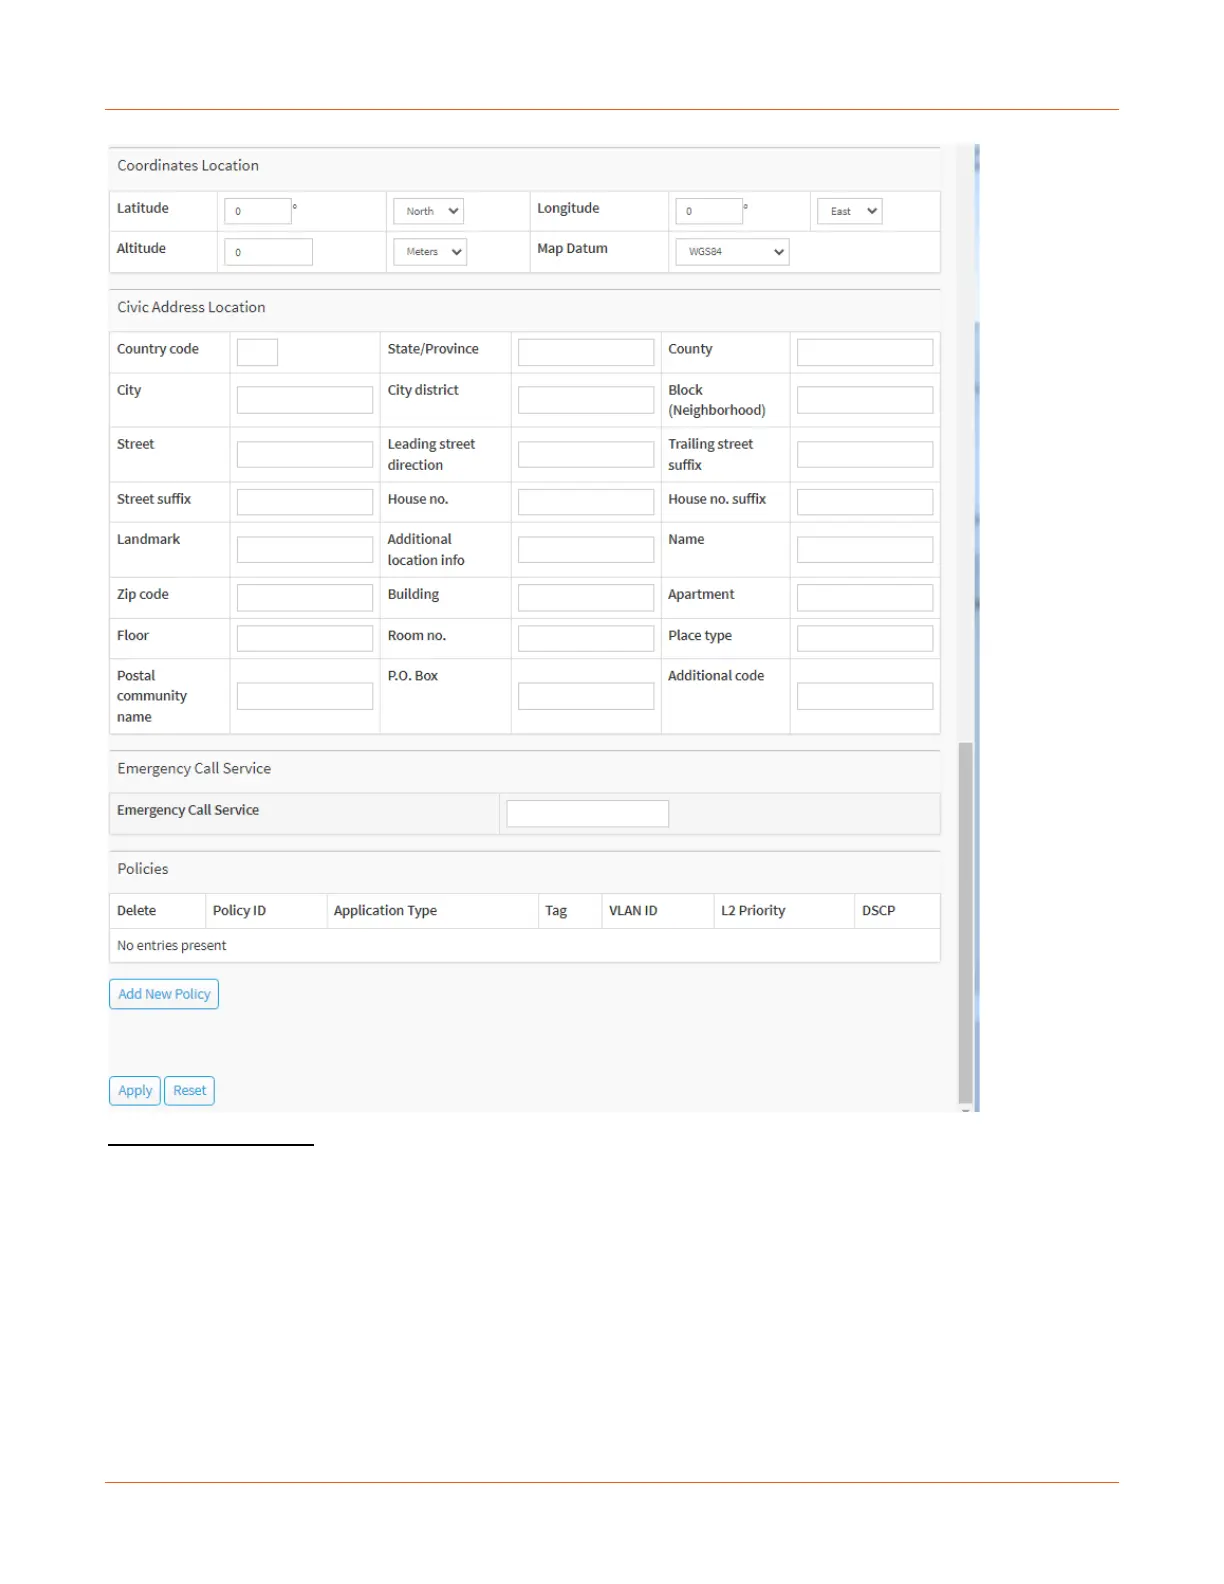The height and width of the screenshot is (1584, 1224).
Task: Click the Name input field
Action: (865, 549)
